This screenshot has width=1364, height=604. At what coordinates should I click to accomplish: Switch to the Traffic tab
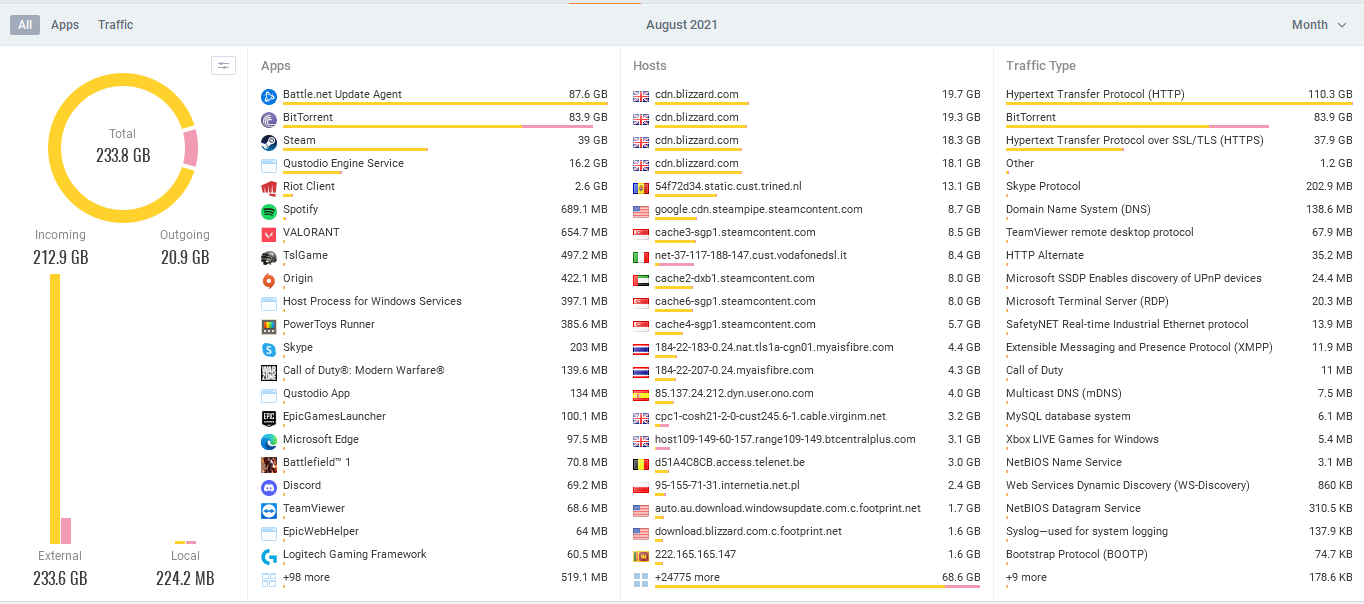pyautogui.click(x=116, y=25)
